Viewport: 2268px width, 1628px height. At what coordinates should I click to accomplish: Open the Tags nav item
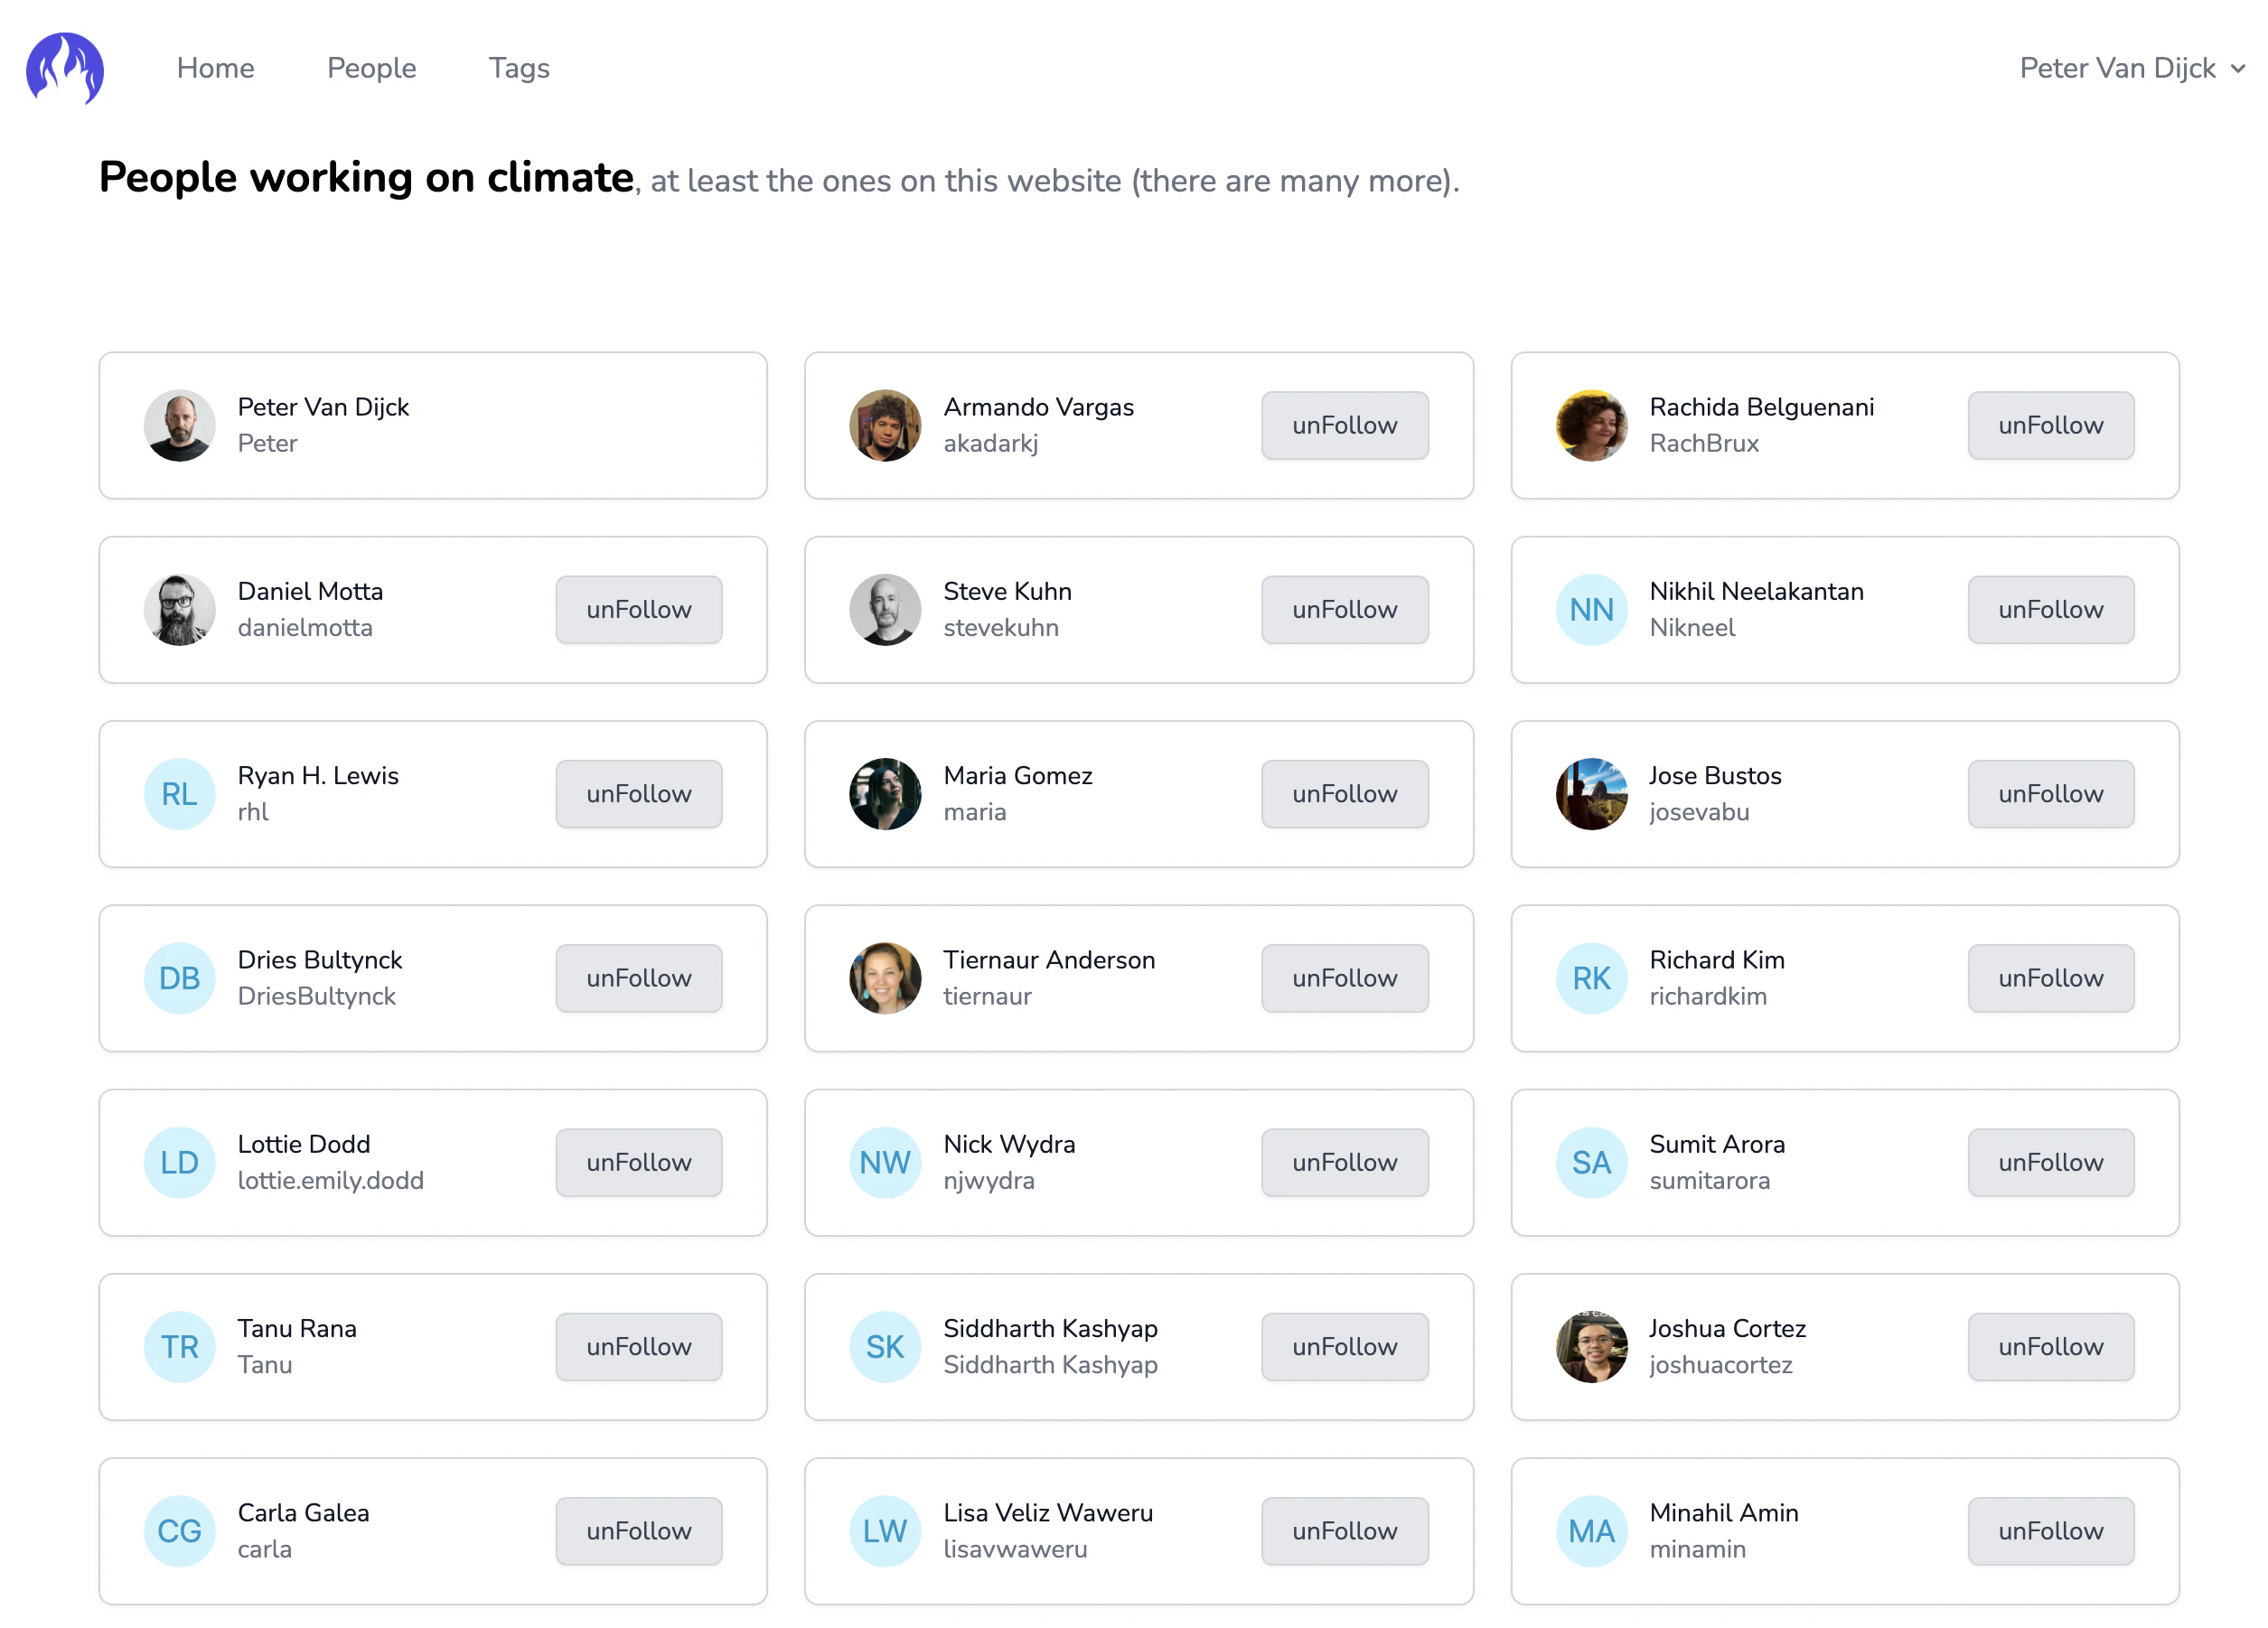pyautogui.click(x=518, y=68)
